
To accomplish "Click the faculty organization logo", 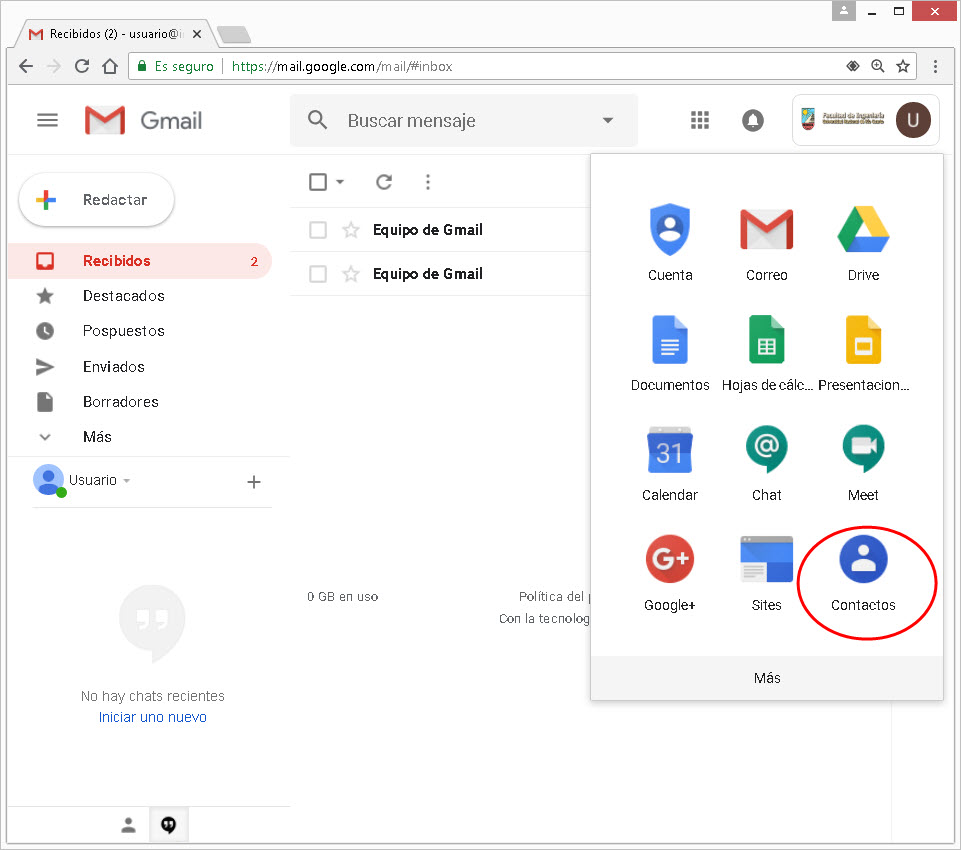I will [843, 119].
